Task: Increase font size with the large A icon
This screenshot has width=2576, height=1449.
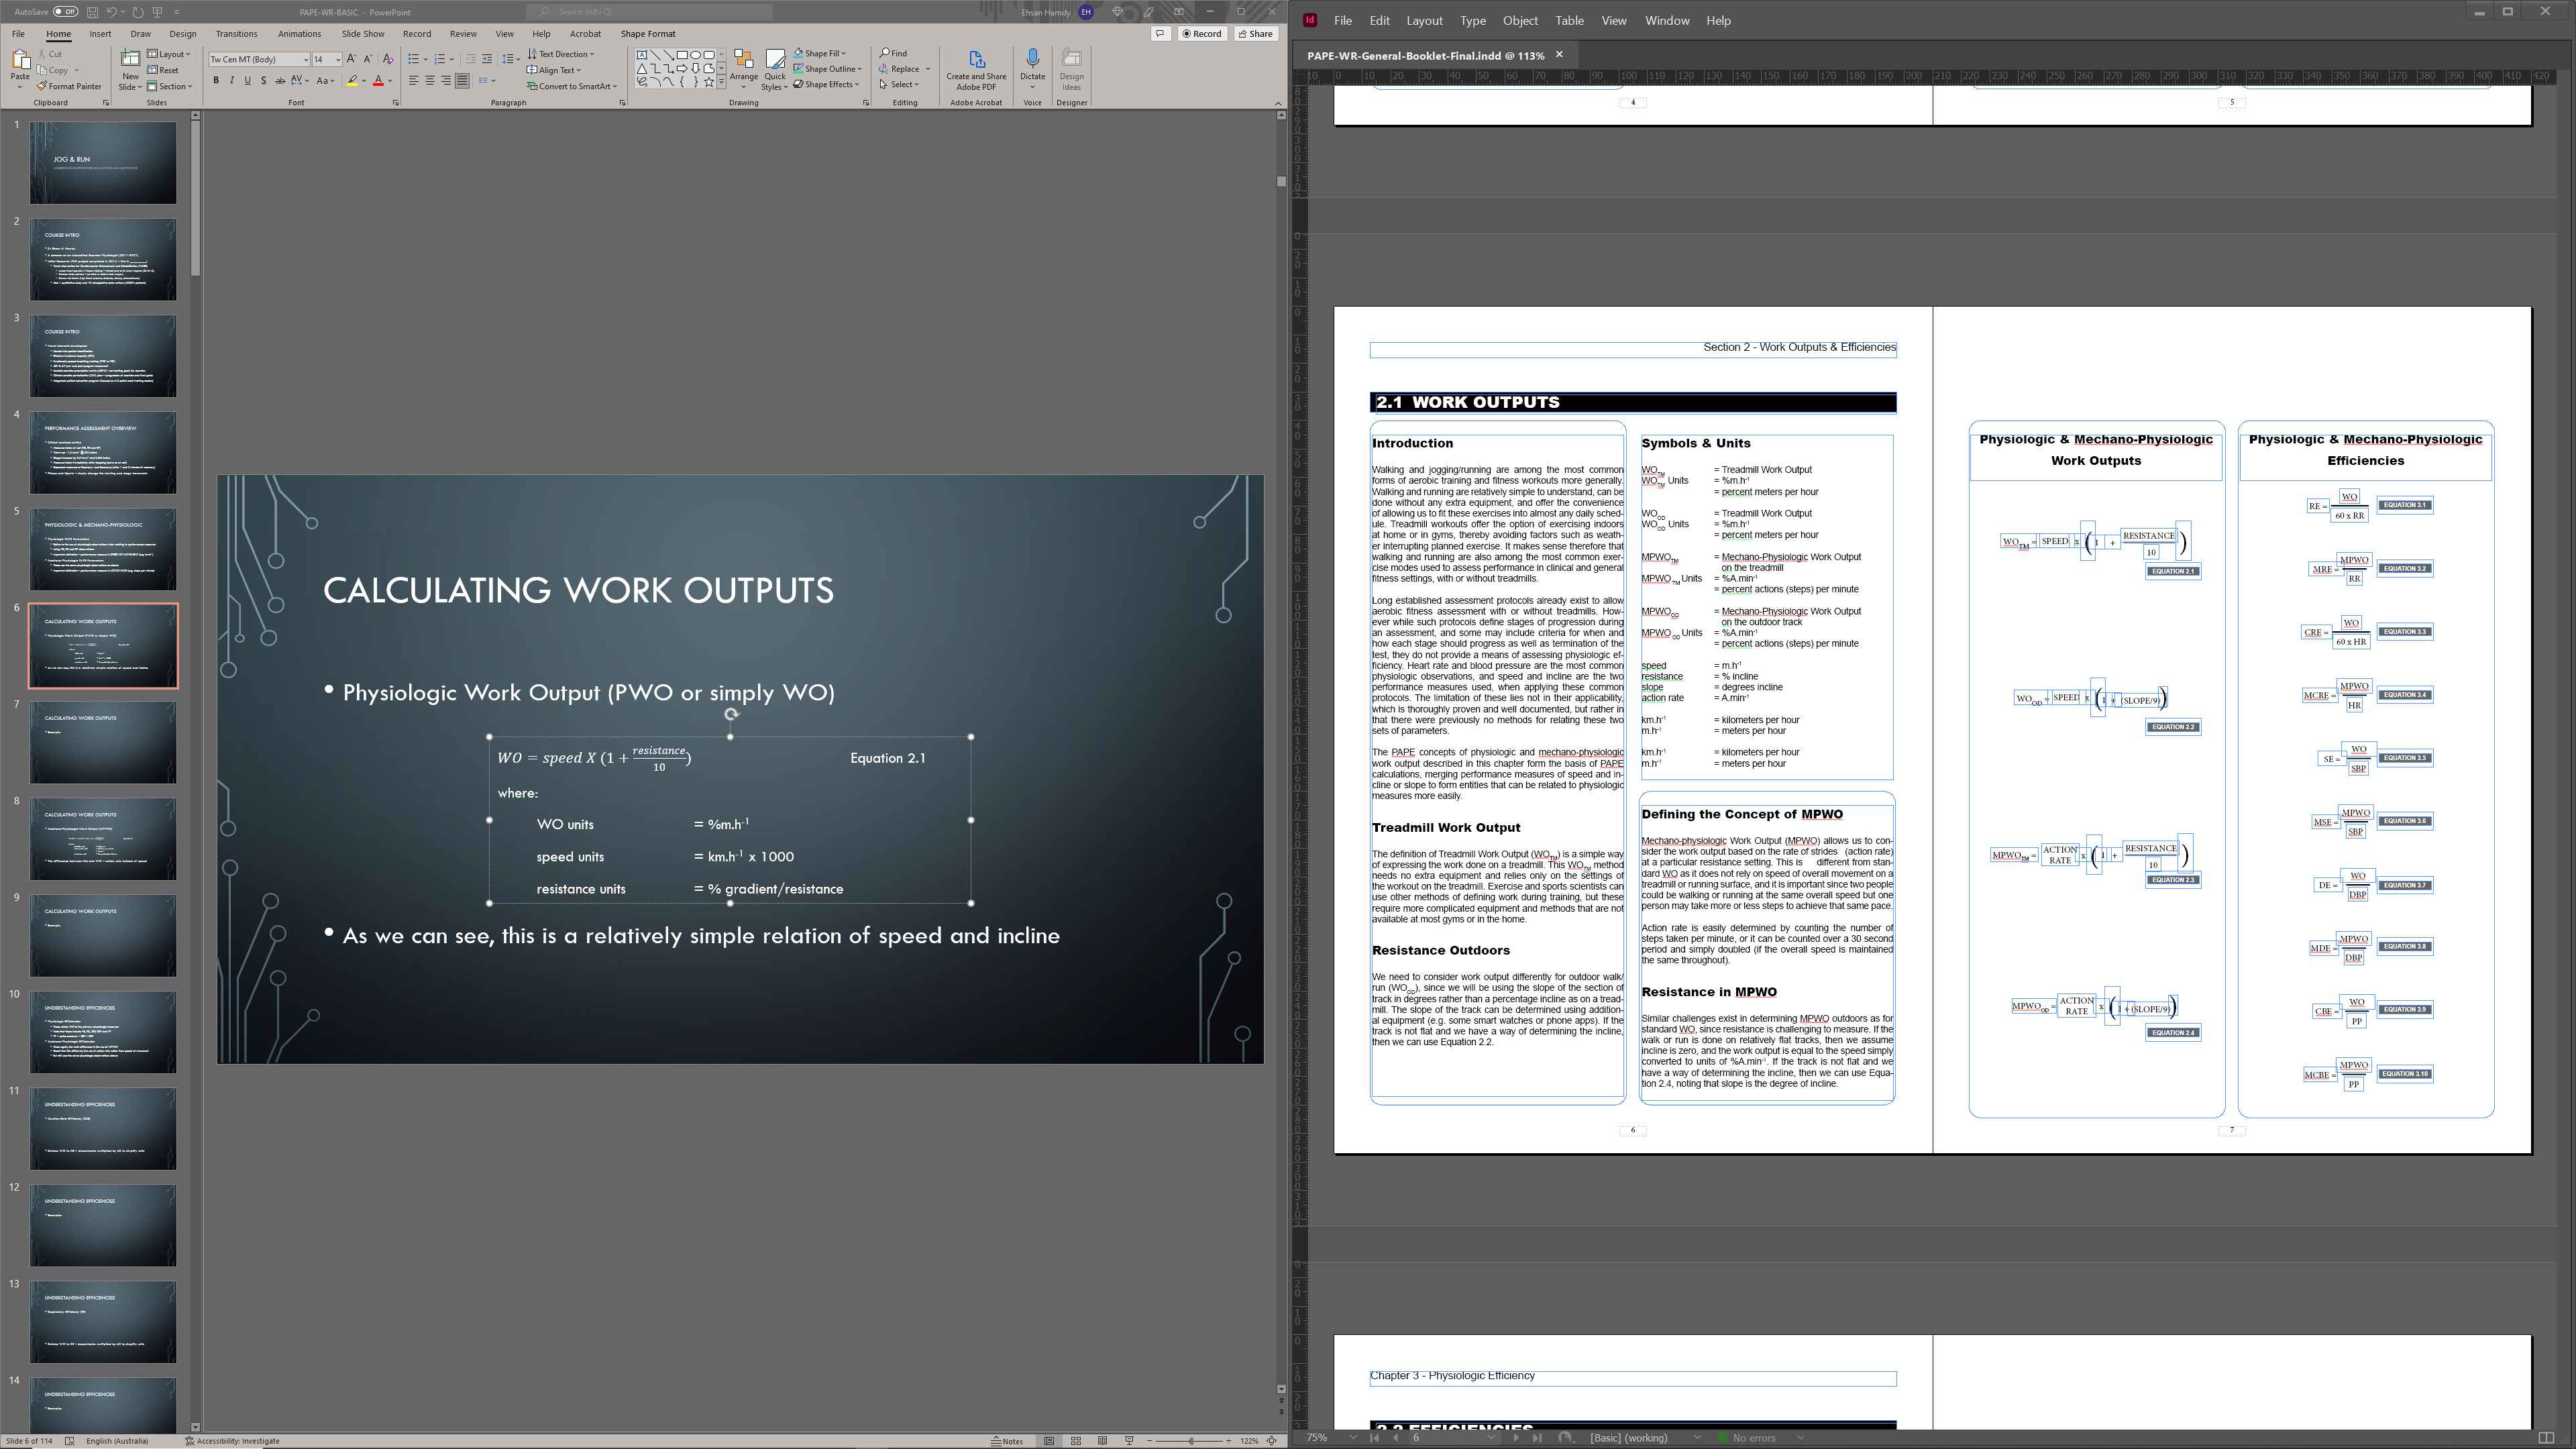Action: point(351,60)
